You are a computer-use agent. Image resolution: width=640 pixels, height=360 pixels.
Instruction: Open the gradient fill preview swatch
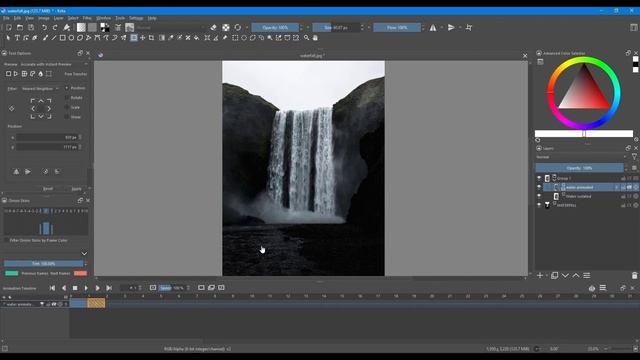[x=81, y=27]
